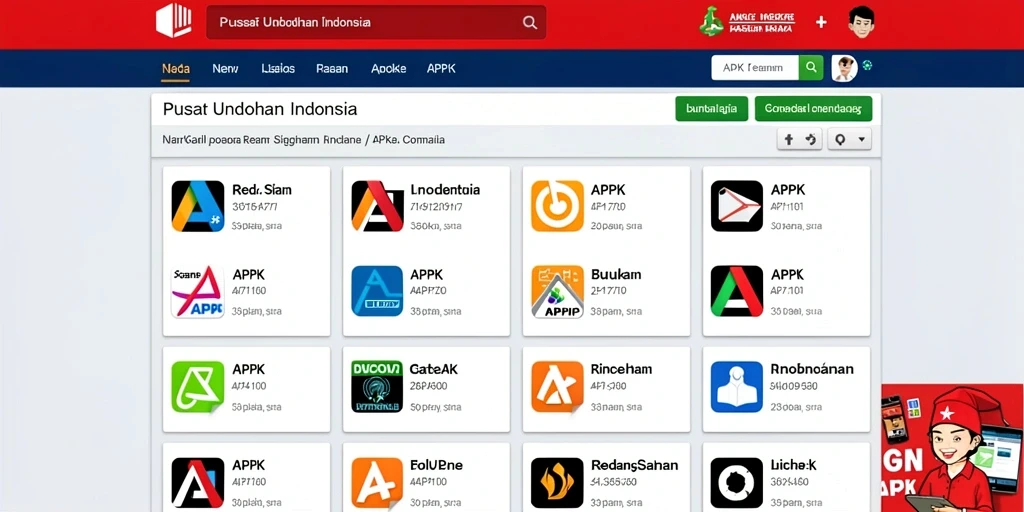Click the red cartoon APK advertisement banner
This screenshot has height=512, width=1024.
(953, 448)
